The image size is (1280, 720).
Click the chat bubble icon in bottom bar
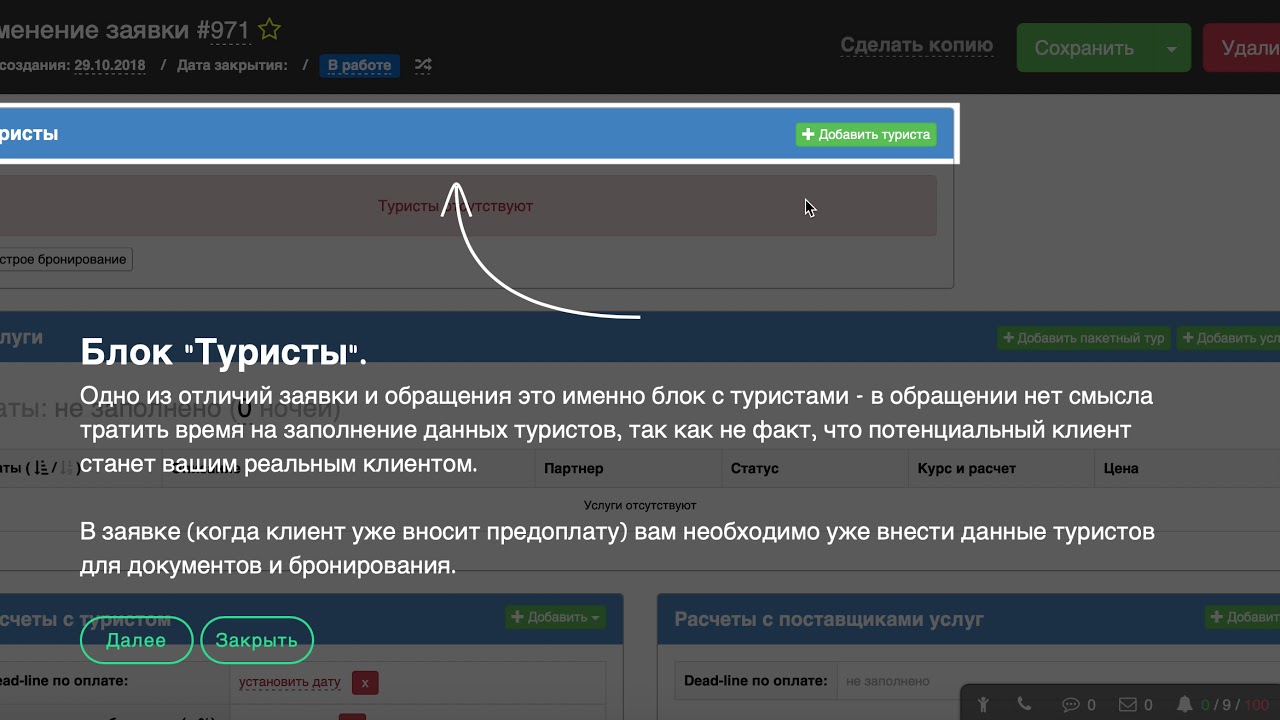(1070, 704)
